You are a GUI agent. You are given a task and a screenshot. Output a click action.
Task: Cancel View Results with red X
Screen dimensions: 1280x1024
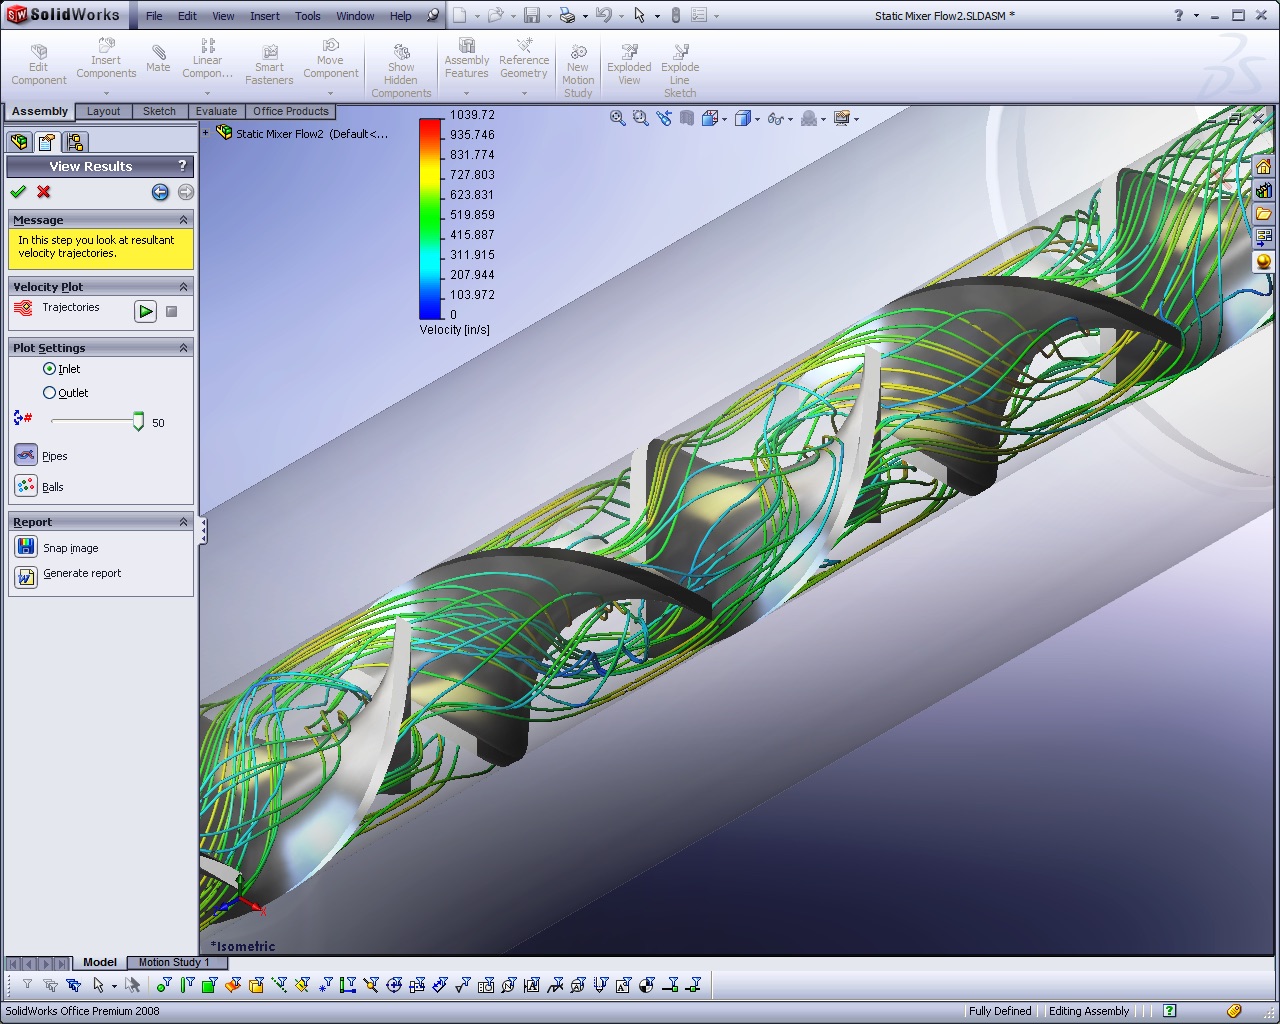[43, 192]
